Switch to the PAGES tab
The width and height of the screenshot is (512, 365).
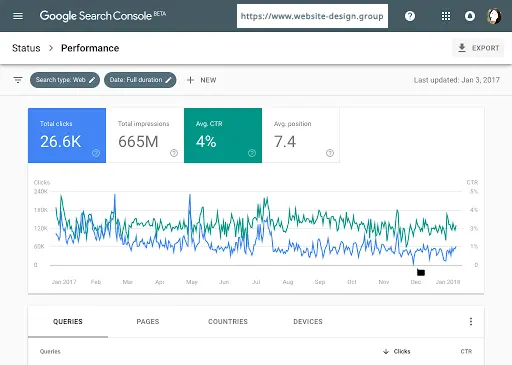pos(148,322)
